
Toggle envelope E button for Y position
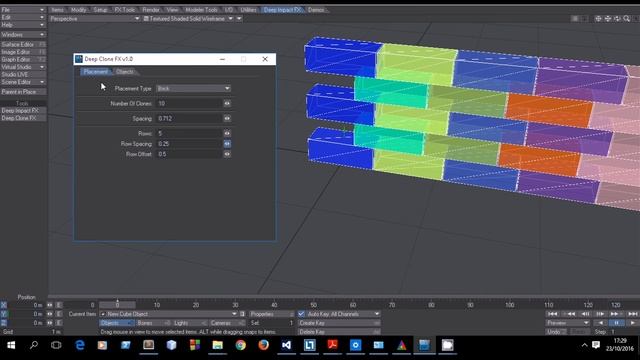click(59, 314)
